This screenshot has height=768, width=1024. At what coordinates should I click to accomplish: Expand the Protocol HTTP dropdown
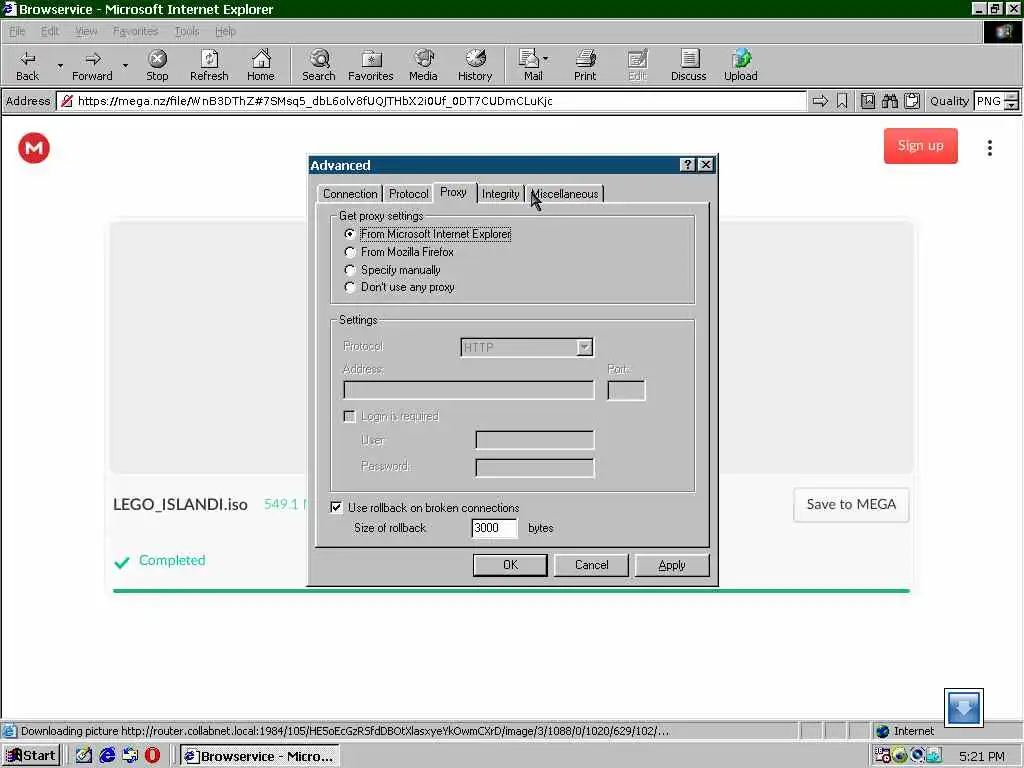point(584,347)
